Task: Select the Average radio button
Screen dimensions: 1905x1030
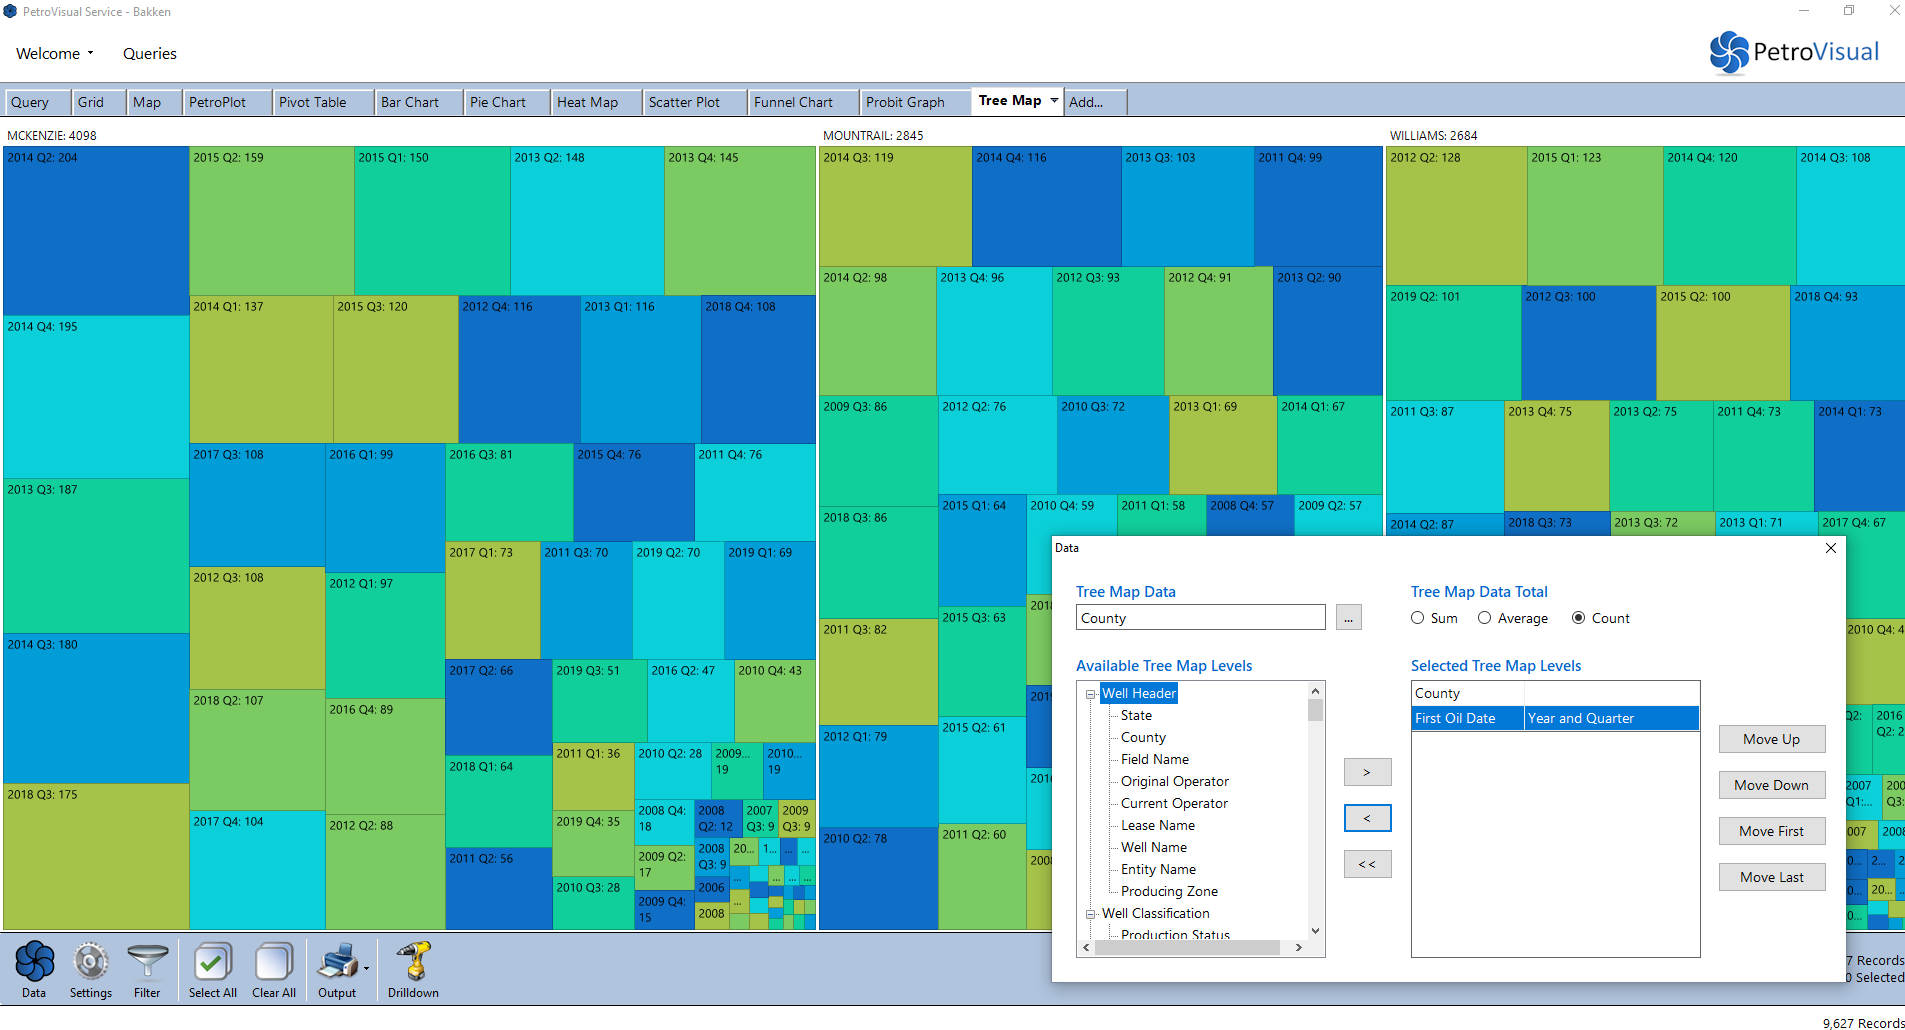Action: (x=1485, y=618)
